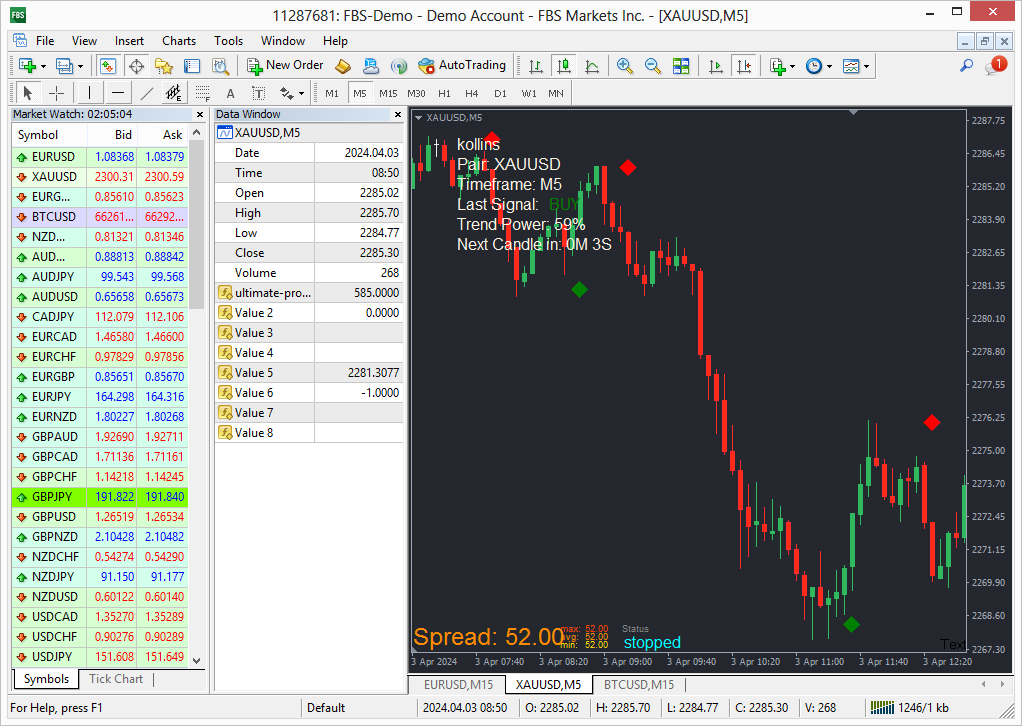Open the Strategy Tester icon
This screenshot has height=726, width=1022.
(220, 66)
